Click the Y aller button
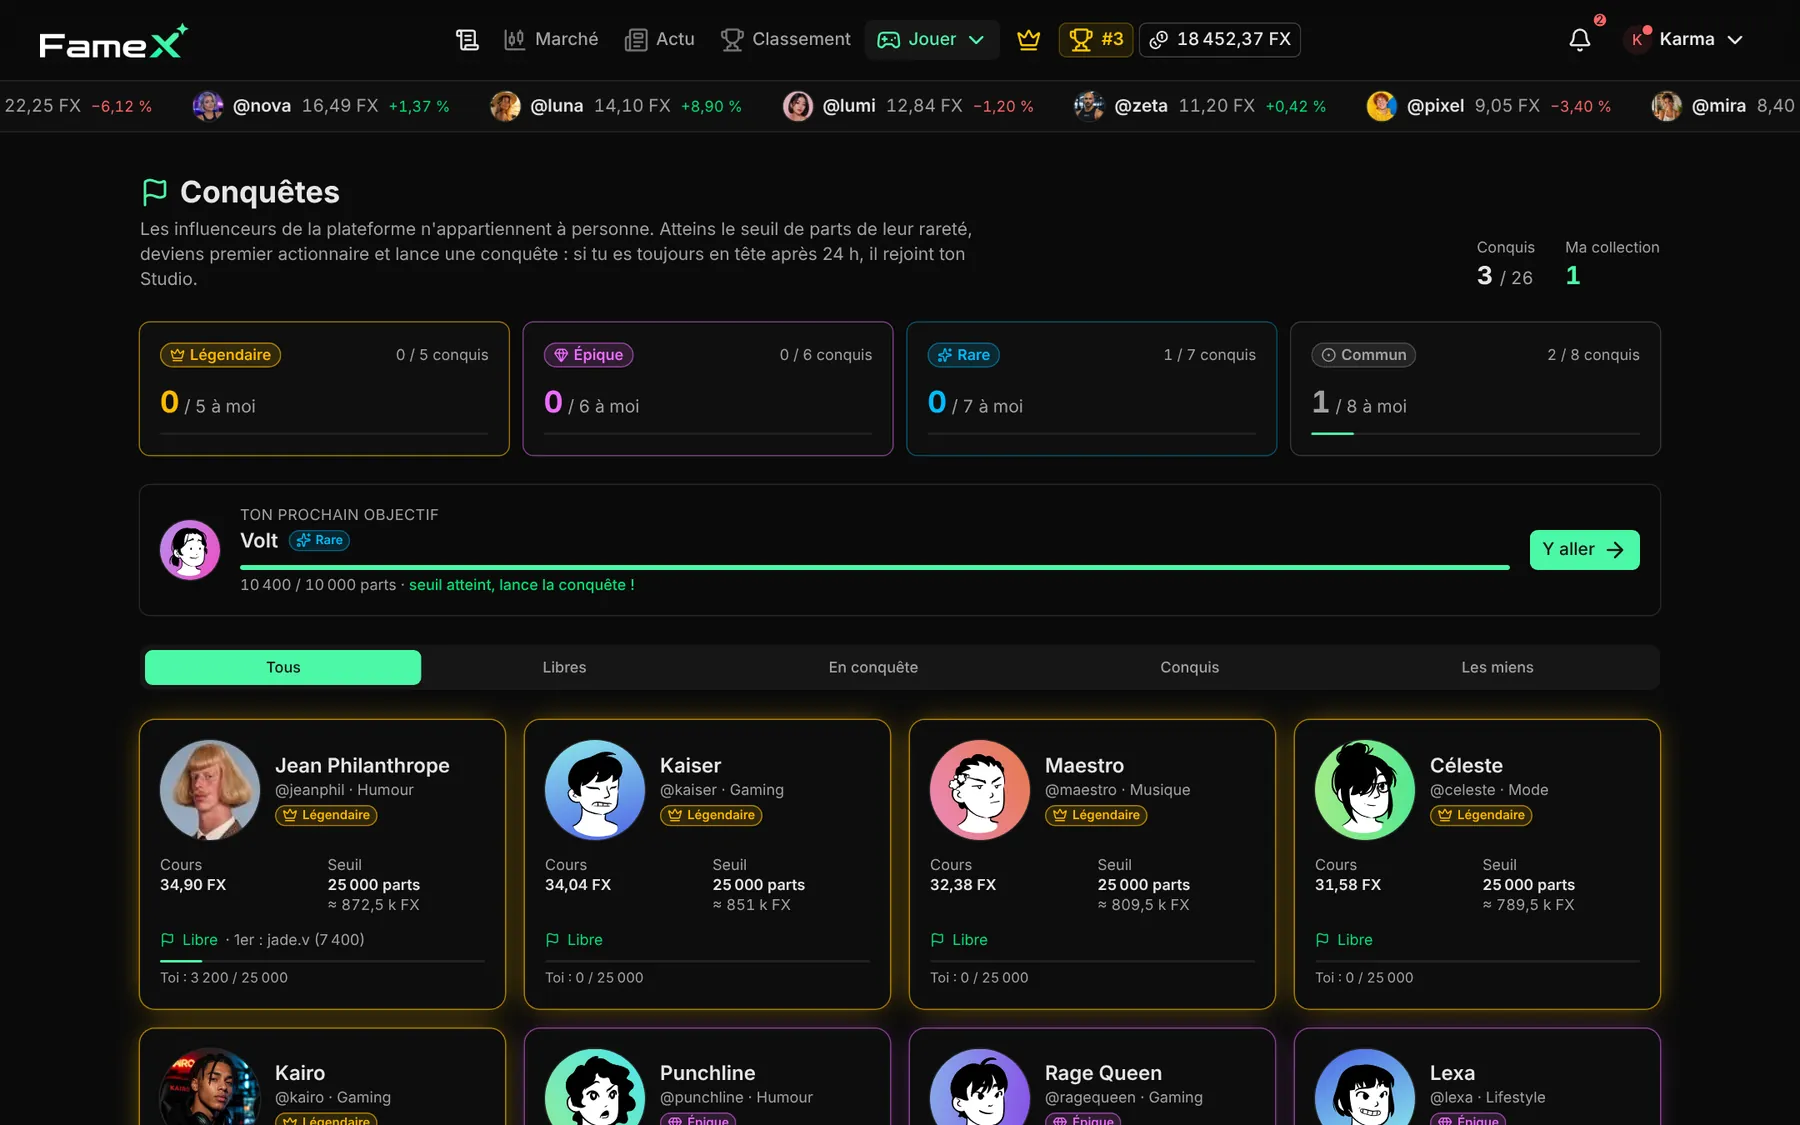This screenshot has width=1800, height=1125. (1585, 550)
